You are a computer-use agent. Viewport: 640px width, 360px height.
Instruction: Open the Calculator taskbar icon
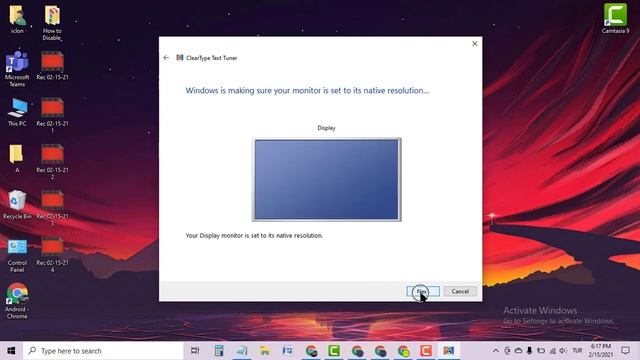click(219, 351)
